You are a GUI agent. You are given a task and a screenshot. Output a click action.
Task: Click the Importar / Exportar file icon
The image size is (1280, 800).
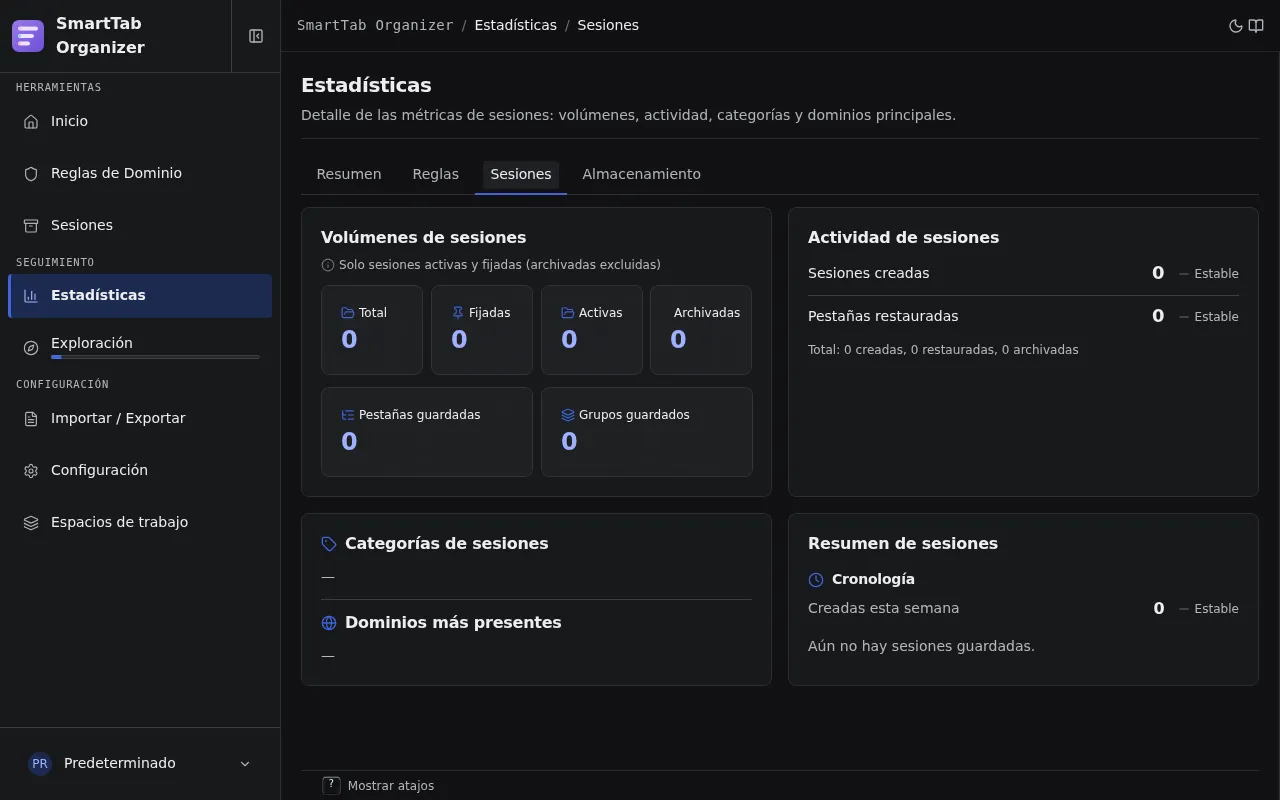click(31, 418)
